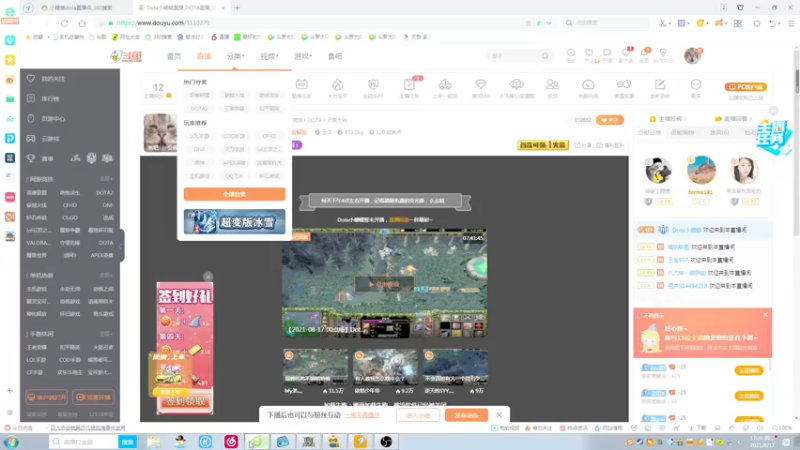Open the 超变版冰雪 ad banner
Screen dimensions: 800x450
point(234,221)
